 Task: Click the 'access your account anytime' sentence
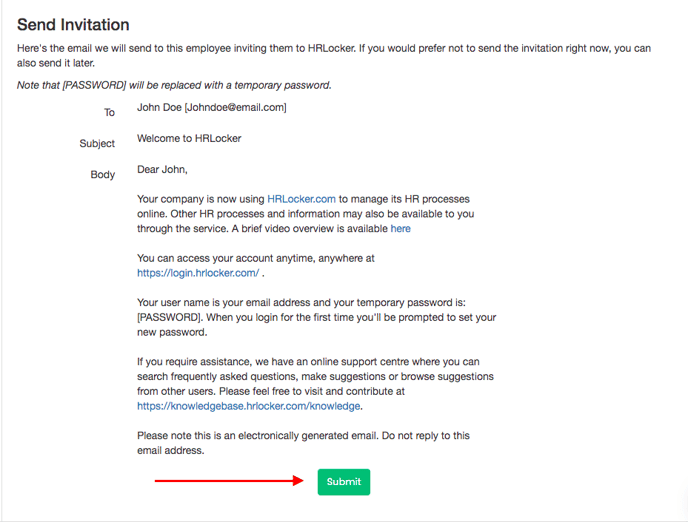[x=255, y=258]
